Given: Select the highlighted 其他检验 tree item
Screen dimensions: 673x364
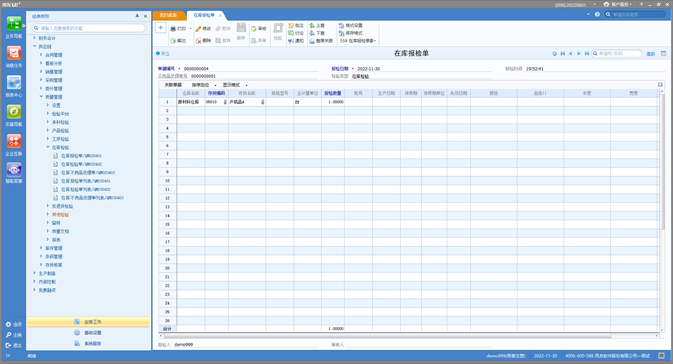Looking at the screenshot, I should [60, 214].
